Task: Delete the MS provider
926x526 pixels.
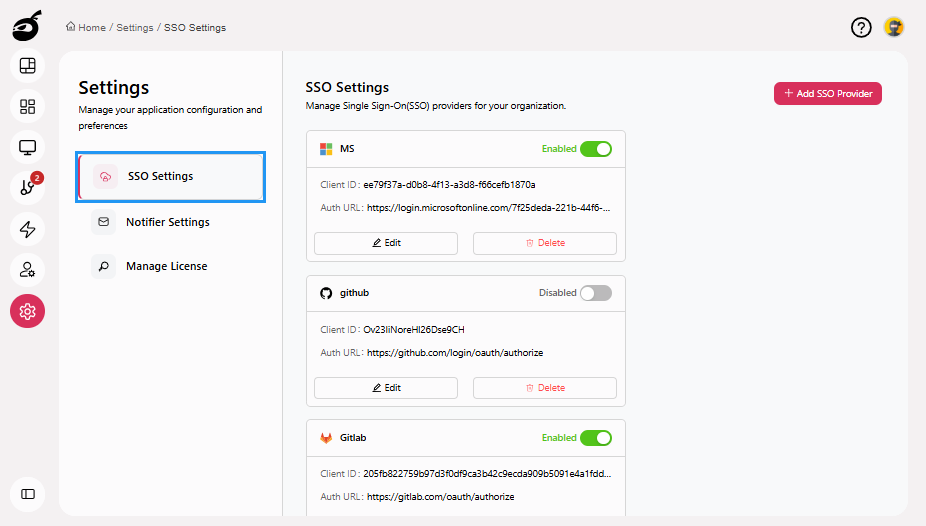Action: 544,243
